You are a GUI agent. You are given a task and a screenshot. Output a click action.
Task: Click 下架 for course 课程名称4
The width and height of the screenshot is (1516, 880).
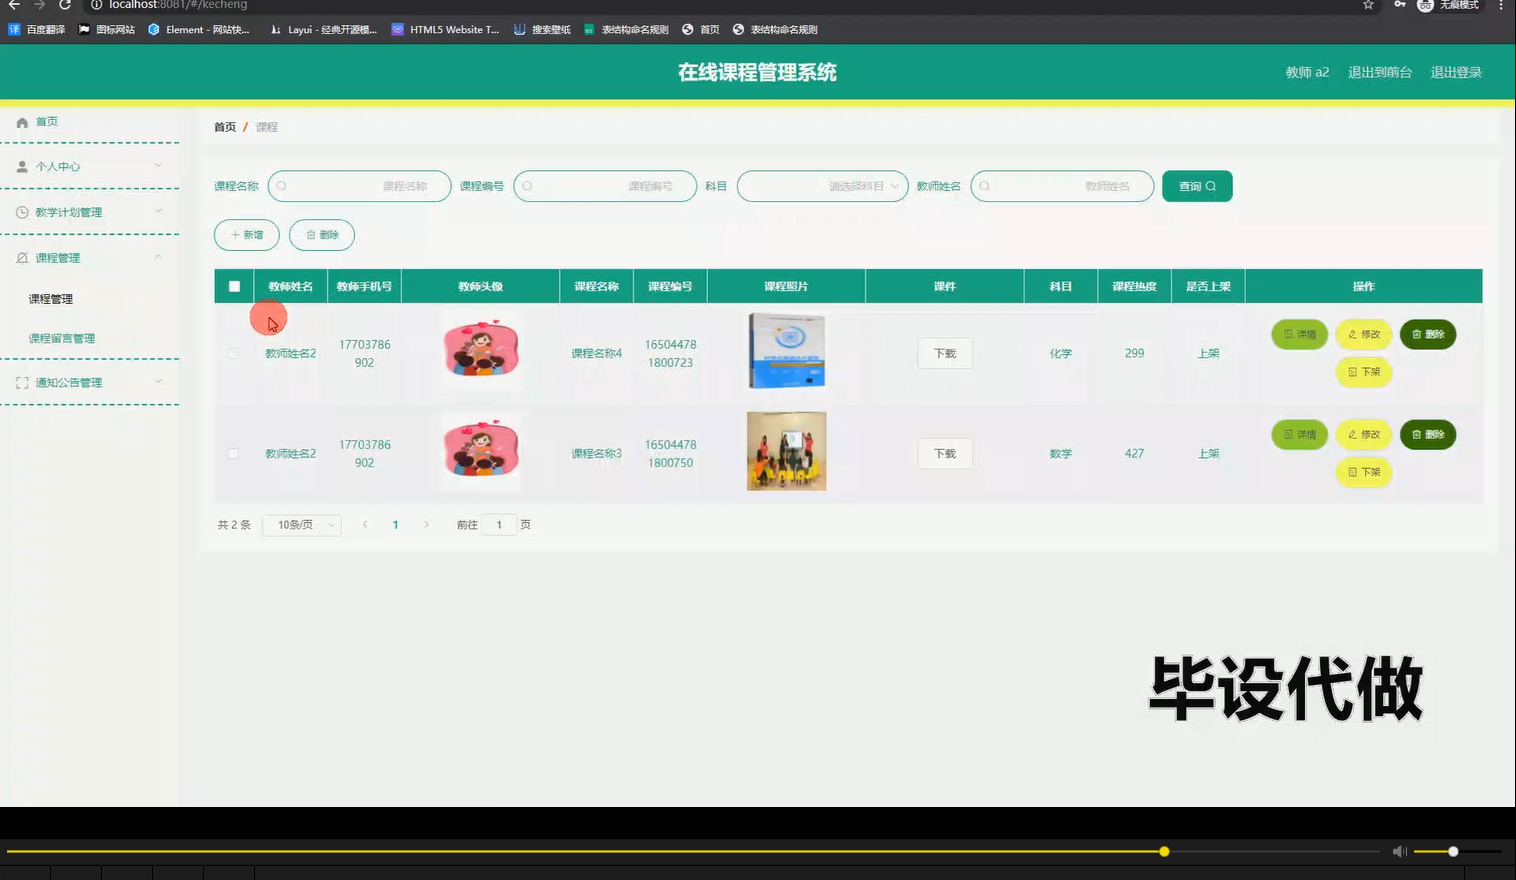tap(1363, 371)
